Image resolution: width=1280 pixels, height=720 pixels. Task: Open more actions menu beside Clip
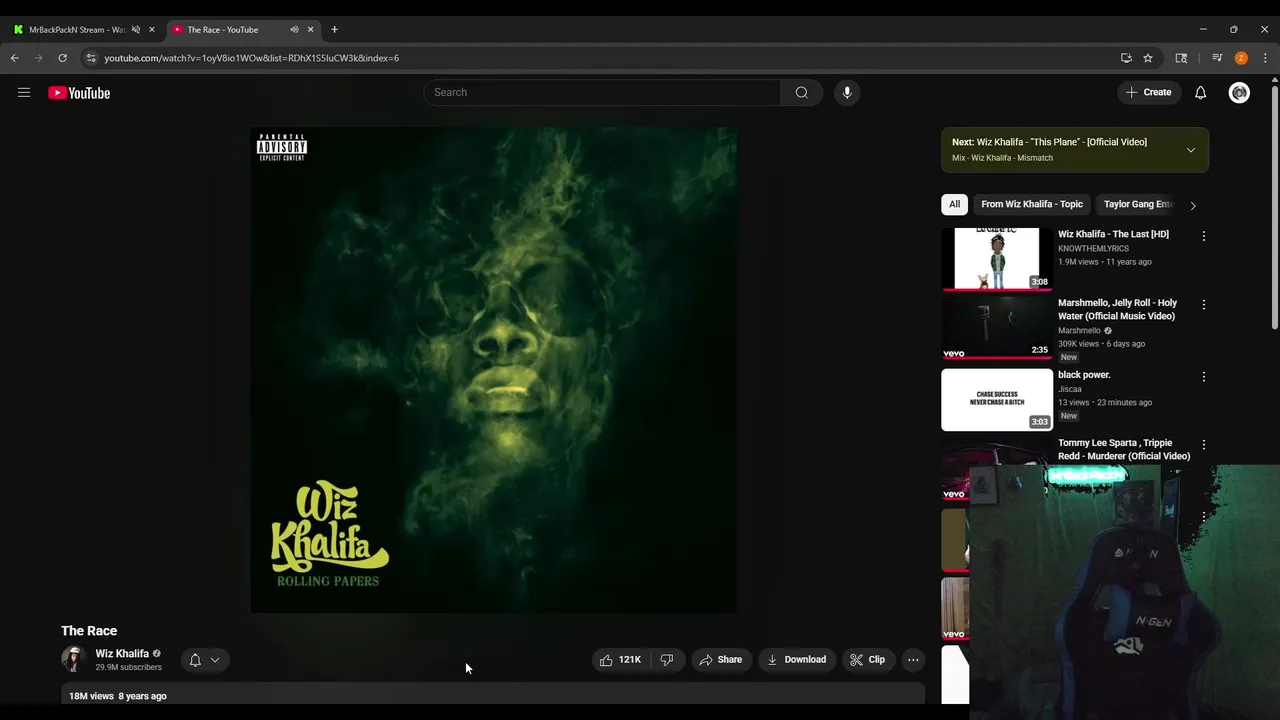point(913,660)
